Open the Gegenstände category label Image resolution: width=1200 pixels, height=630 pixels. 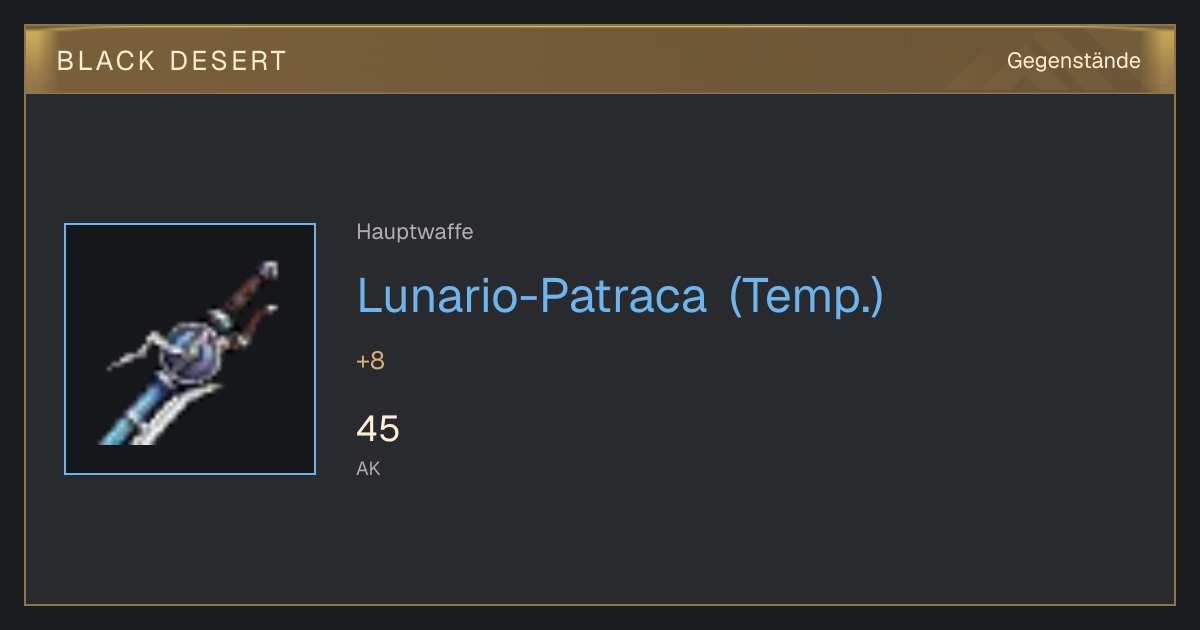point(1073,61)
